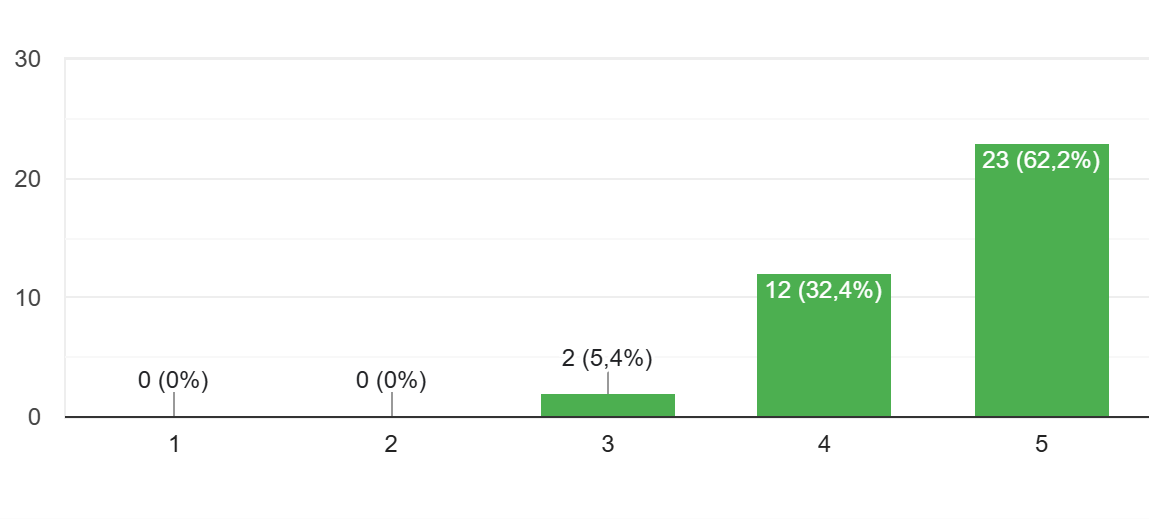Click the "23 (62,2%)" data label
Image resolution: width=1168 pixels, height=519 pixels.
pyautogui.click(x=1041, y=160)
